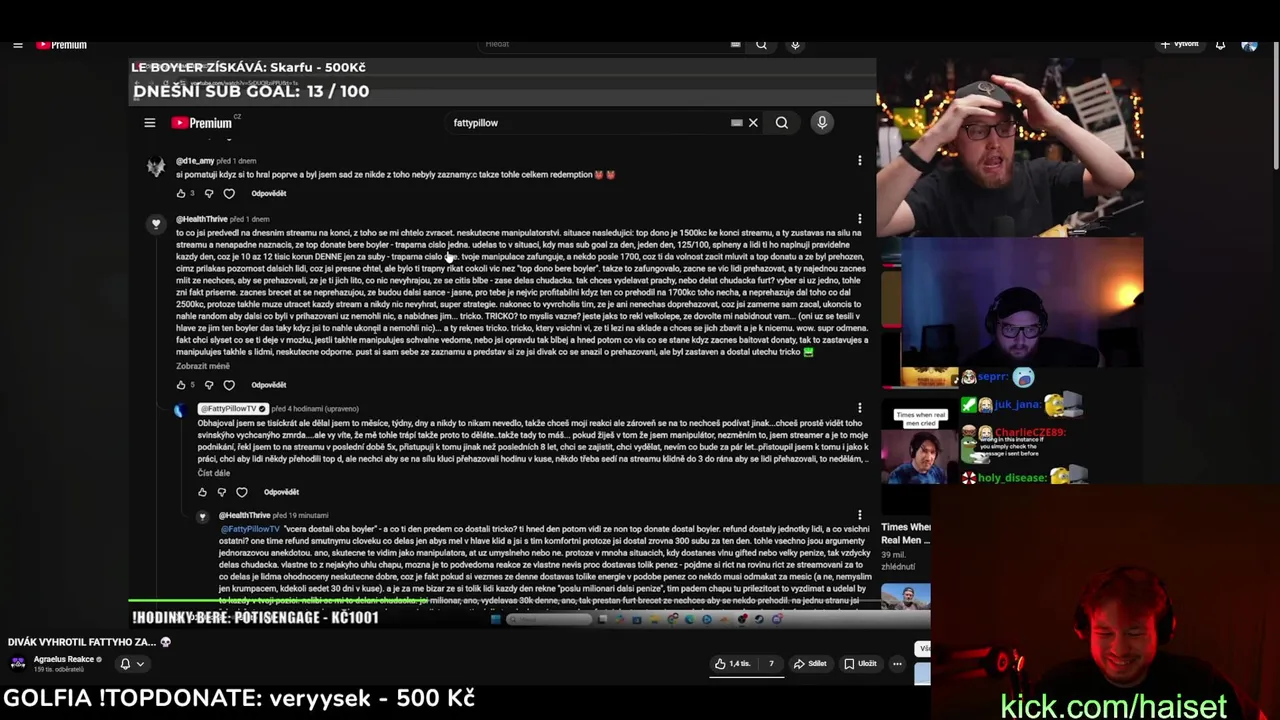Open options menu for HealthThrive's 19-minute-old reply
The image size is (1280, 720).
(x=859, y=516)
